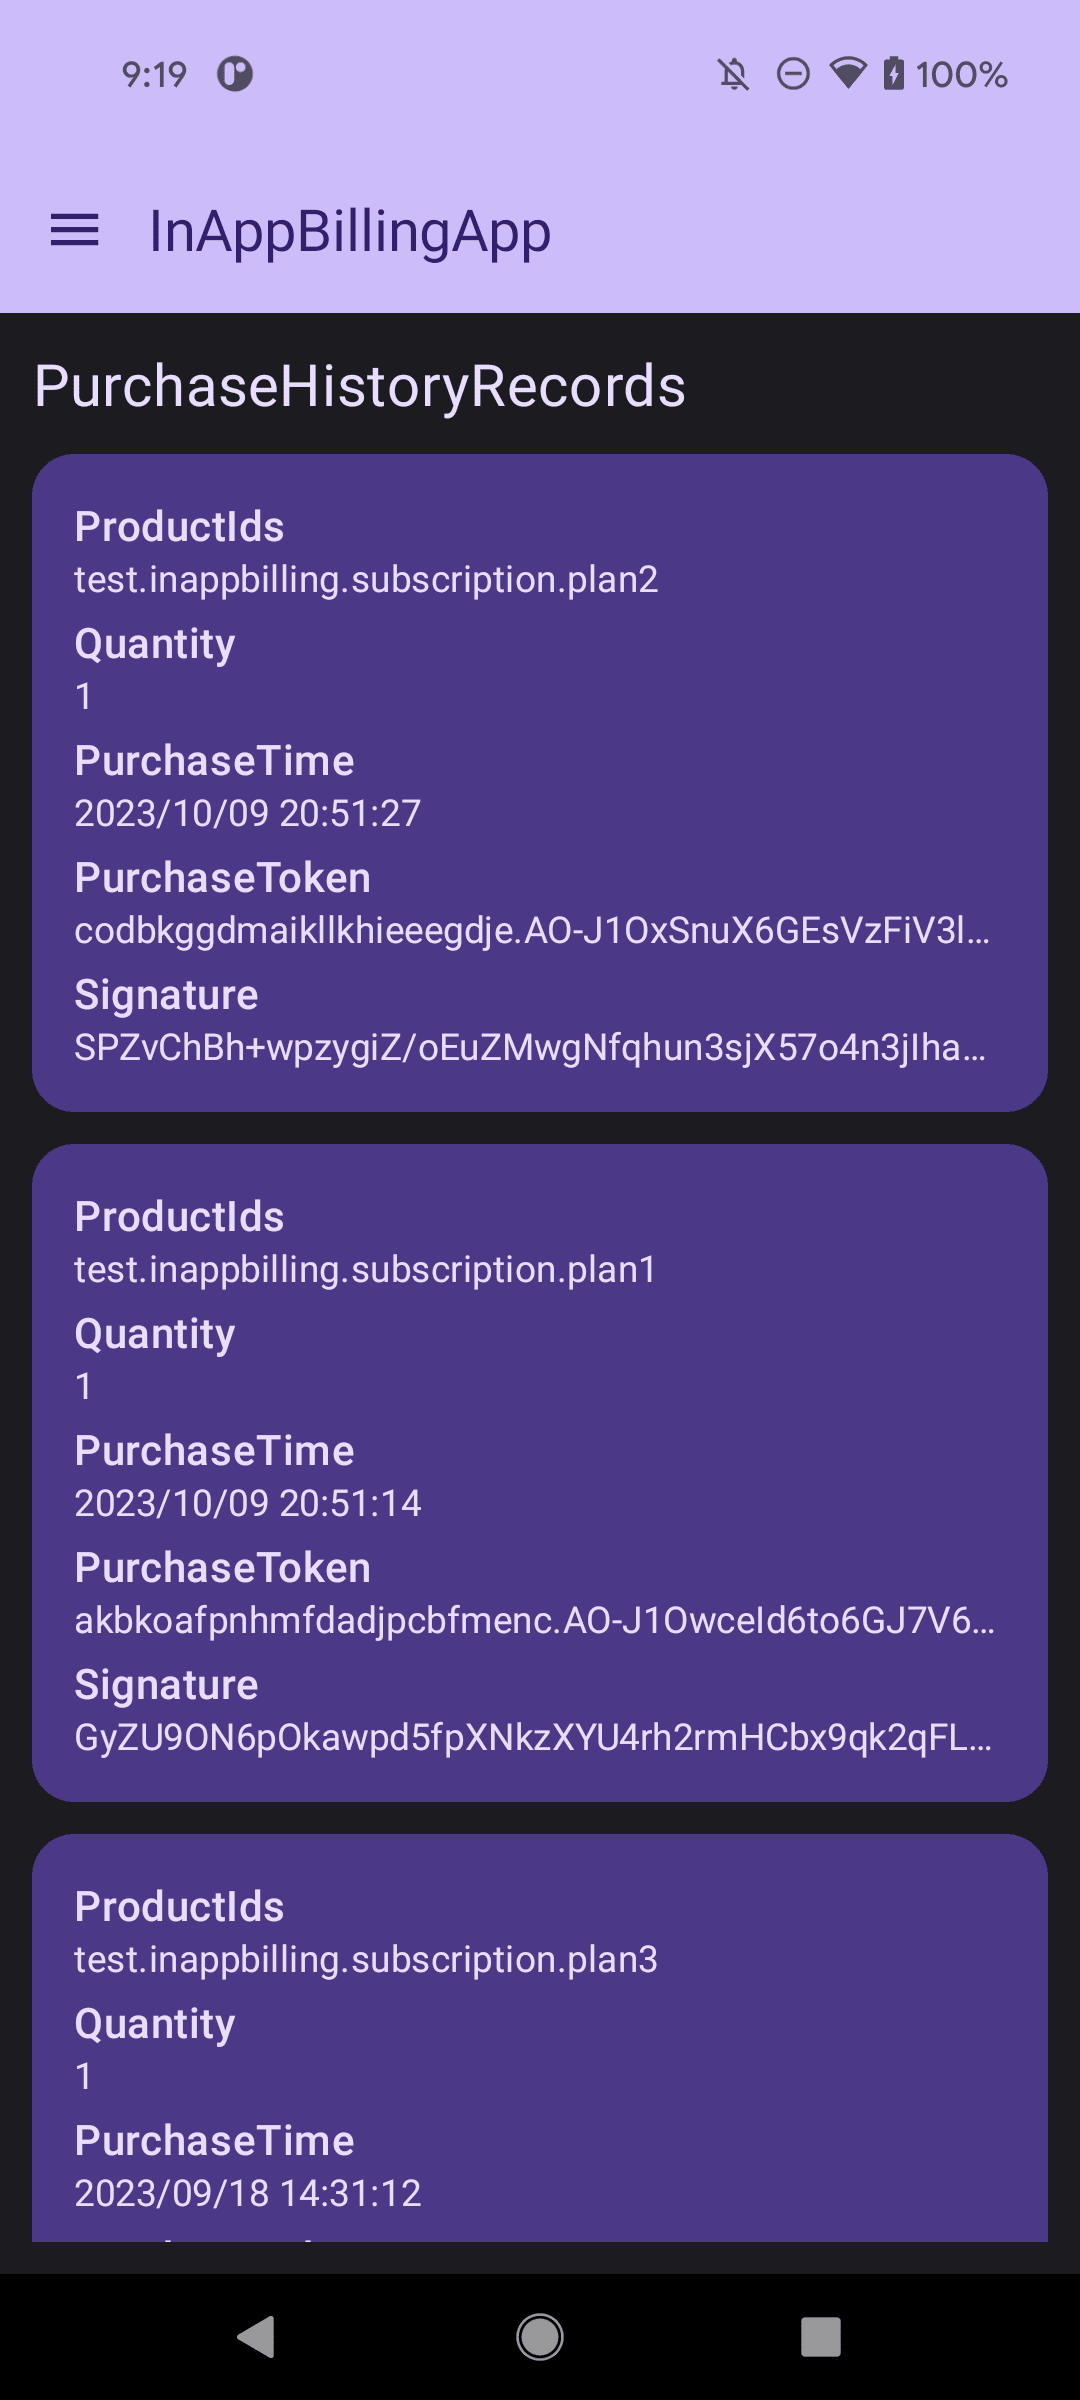The height and width of the screenshot is (2400, 1080).
Task: Tap the Wi-Fi status icon
Action: (848, 74)
